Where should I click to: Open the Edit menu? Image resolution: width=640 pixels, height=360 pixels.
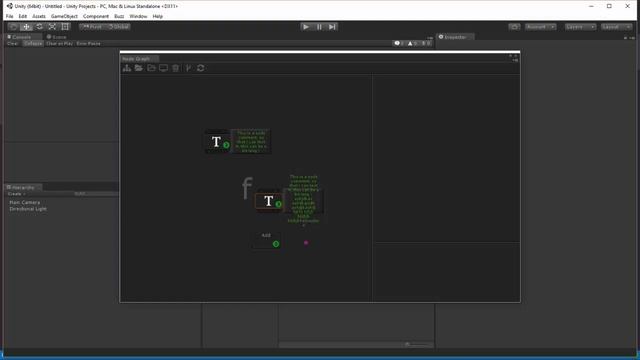point(22,16)
